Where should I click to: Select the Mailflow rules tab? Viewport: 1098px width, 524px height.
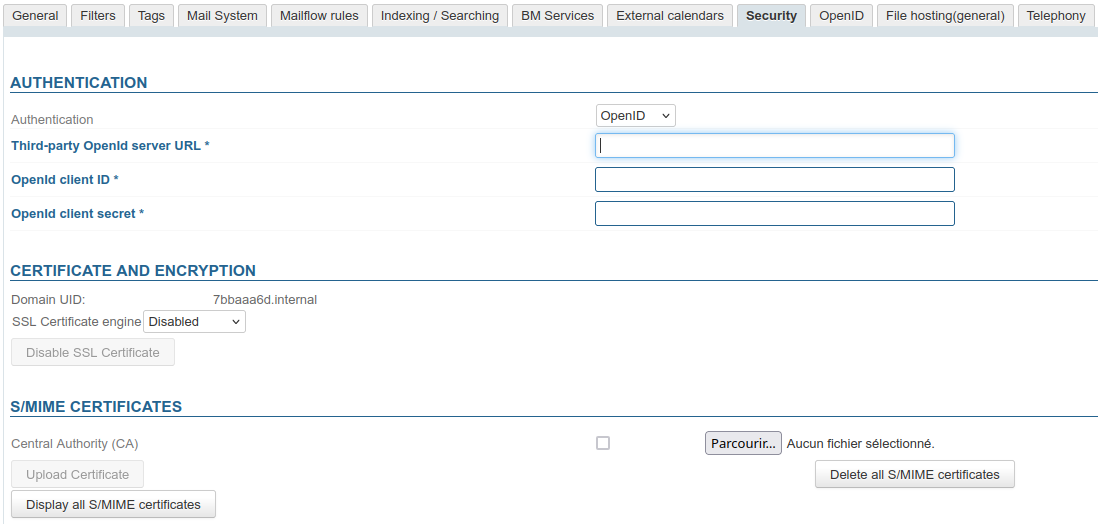pos(319,16)
